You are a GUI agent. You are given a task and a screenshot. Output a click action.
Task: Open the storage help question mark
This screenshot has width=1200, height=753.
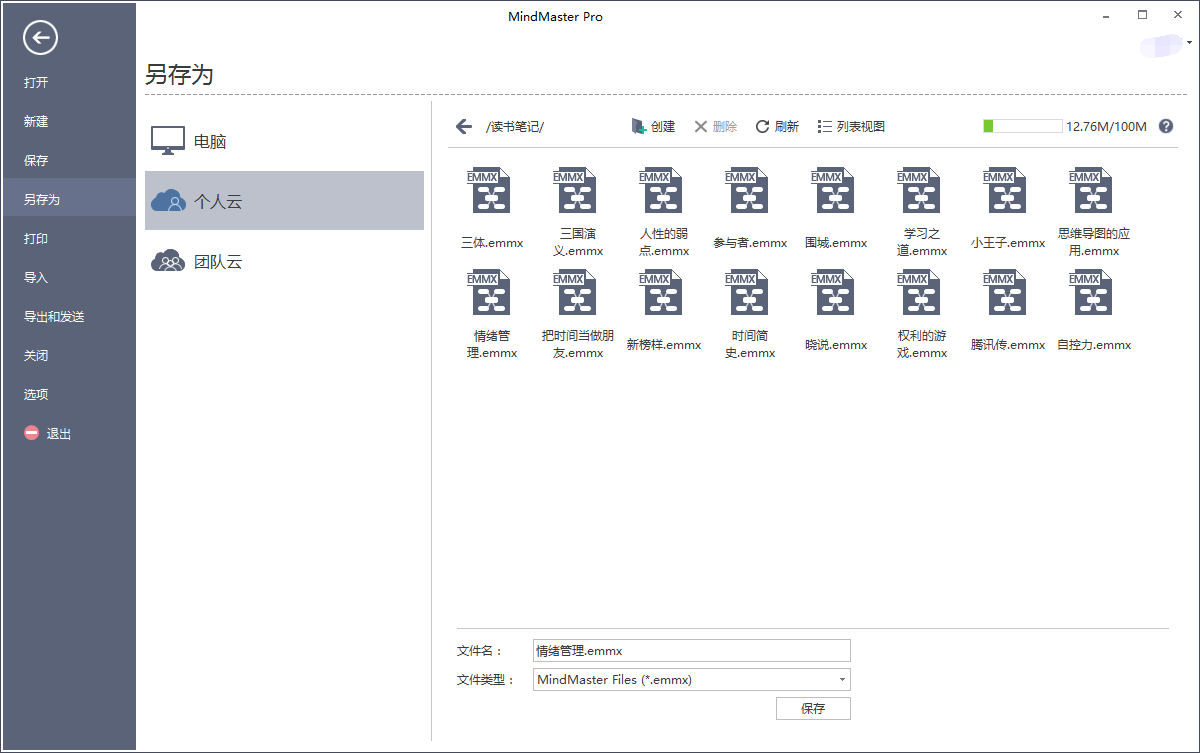point(1166,126)
